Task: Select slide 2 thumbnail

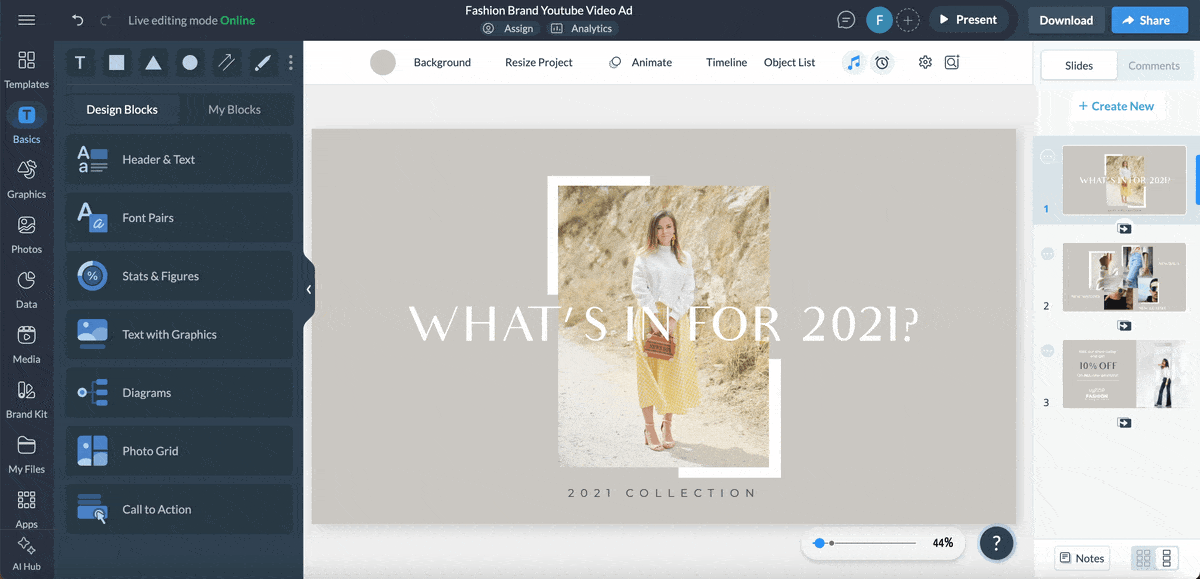Action: 1124,277
